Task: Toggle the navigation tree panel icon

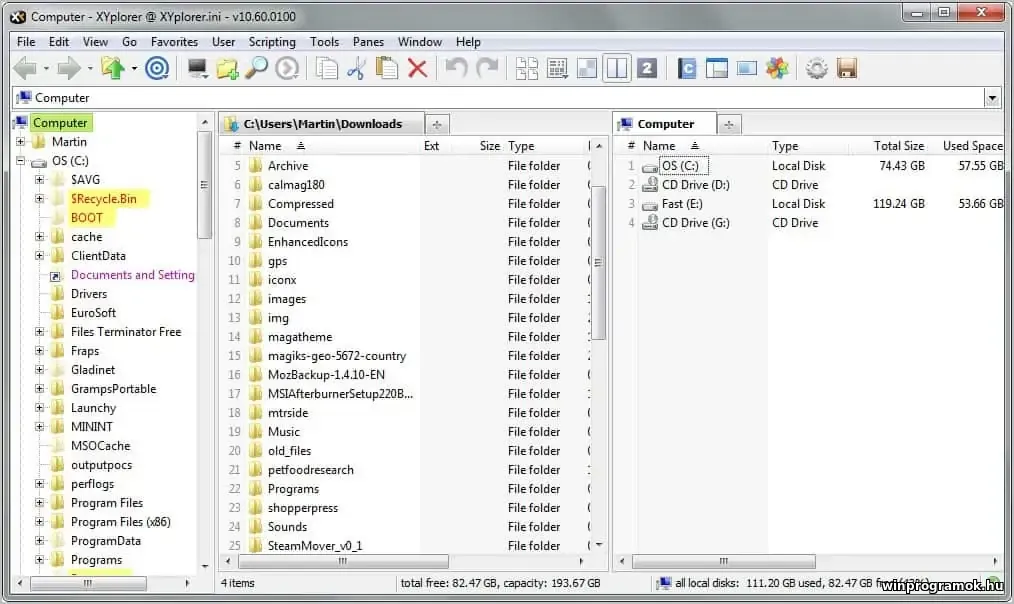Action: (717, 68)
